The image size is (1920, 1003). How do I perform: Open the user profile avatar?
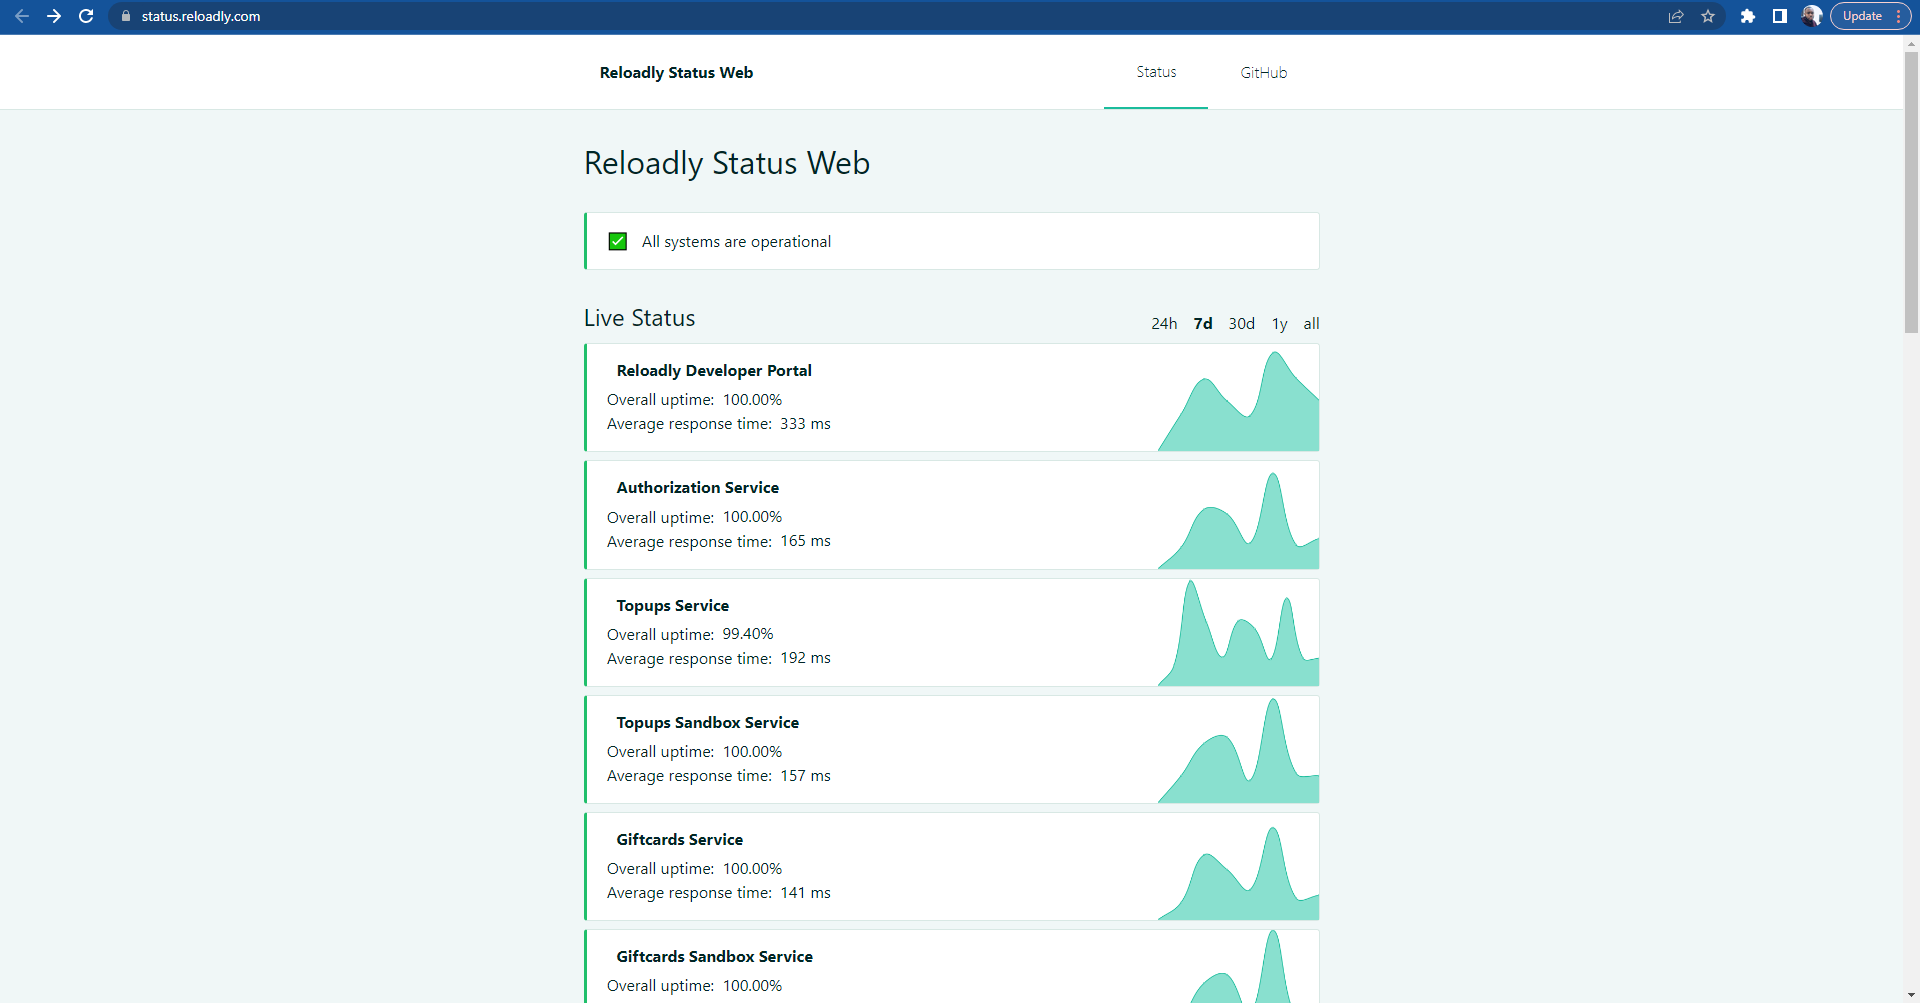(1812, 16)
